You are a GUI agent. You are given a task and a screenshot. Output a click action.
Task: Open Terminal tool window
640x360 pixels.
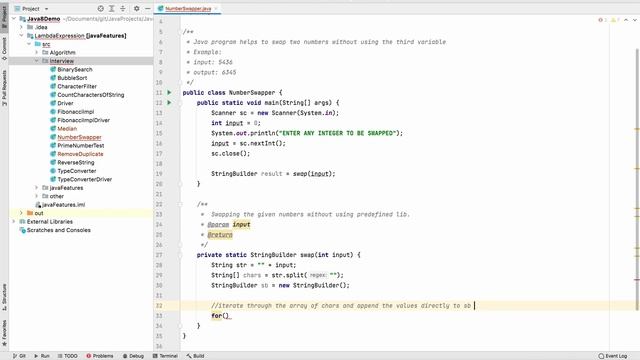click(x=165, y=356)
